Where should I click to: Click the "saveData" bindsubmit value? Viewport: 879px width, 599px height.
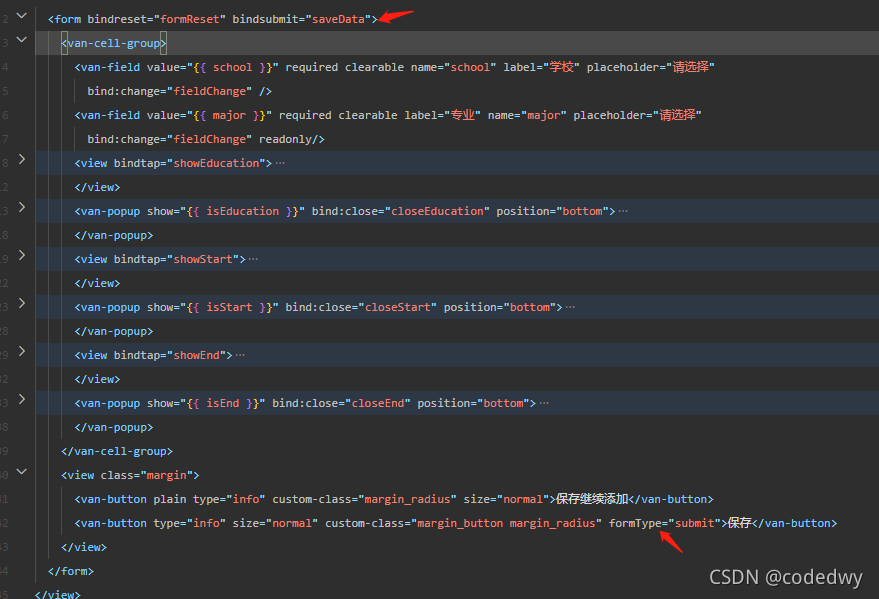tap(338, 19)
